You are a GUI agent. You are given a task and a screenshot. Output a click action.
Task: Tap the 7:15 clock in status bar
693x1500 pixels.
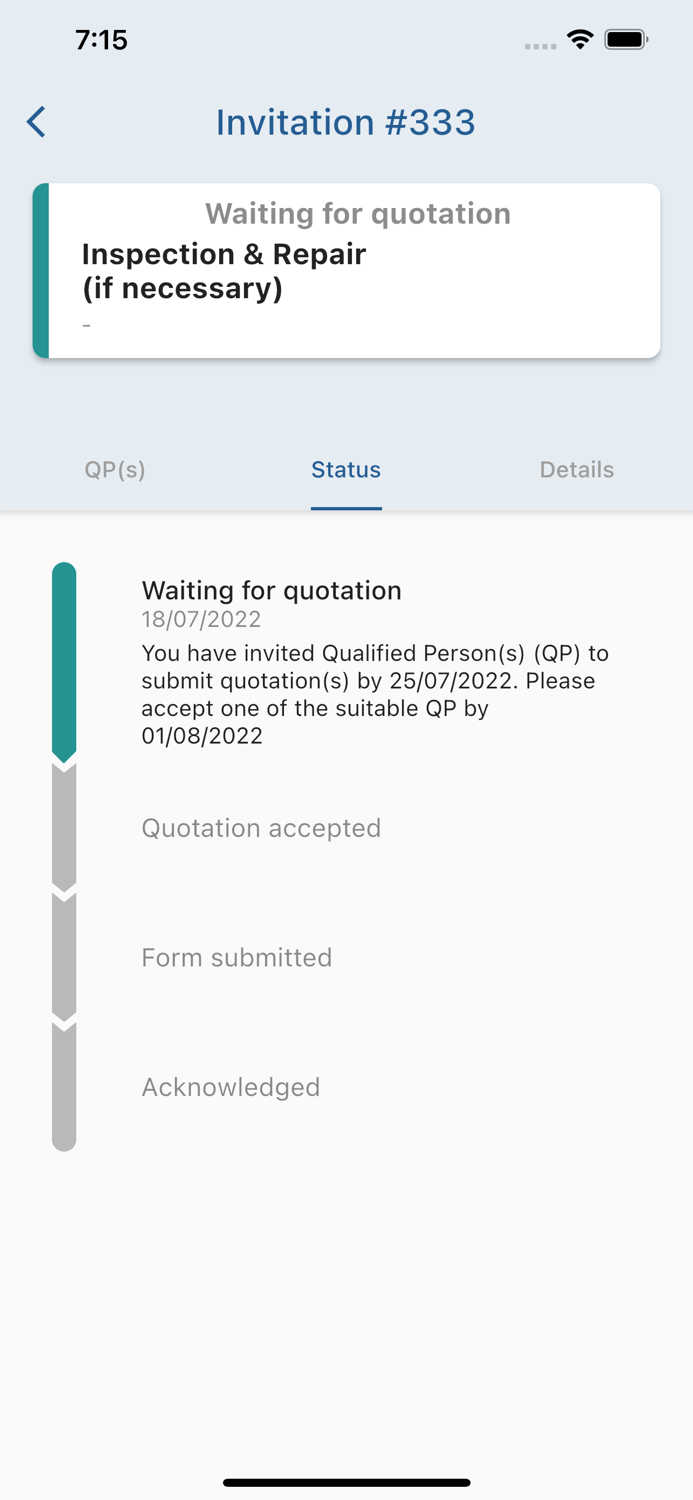(x=101, y=40)
